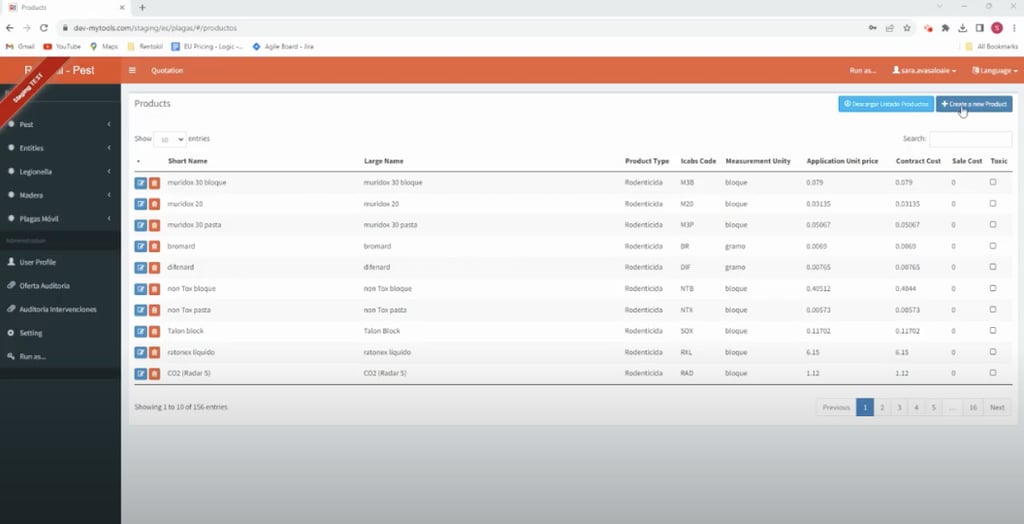
Task: Edit ratonex liquido entry
Action: [140, 353]
